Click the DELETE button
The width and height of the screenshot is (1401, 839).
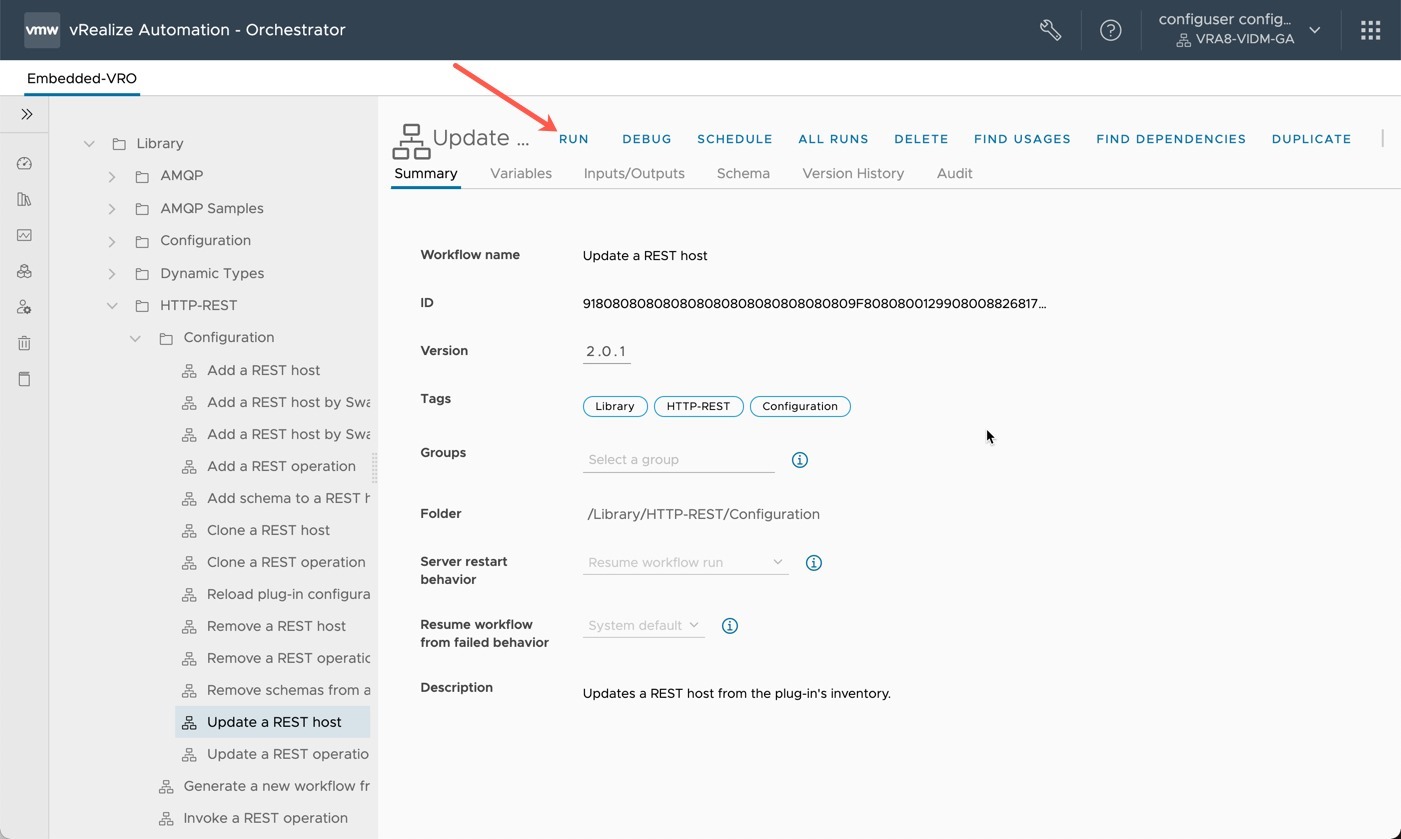pyautogui.click(x=921, y=139)
